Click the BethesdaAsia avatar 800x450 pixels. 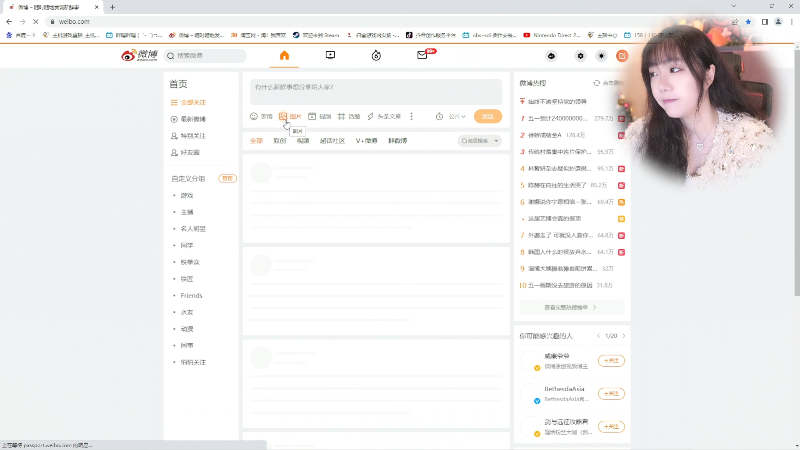coord(530,393)
